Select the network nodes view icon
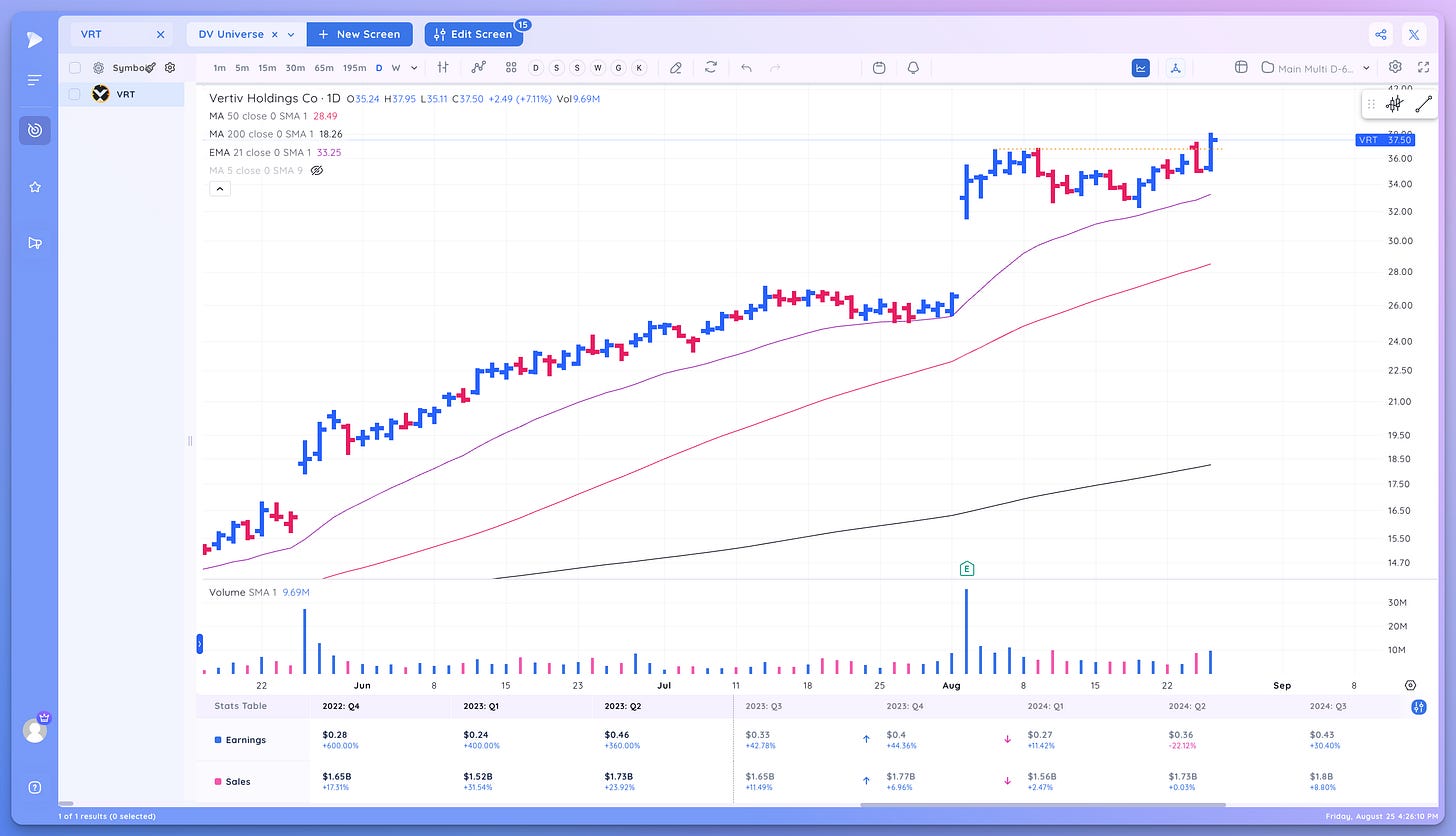This screenshot has height=836, width=1456. point(1176,67)
